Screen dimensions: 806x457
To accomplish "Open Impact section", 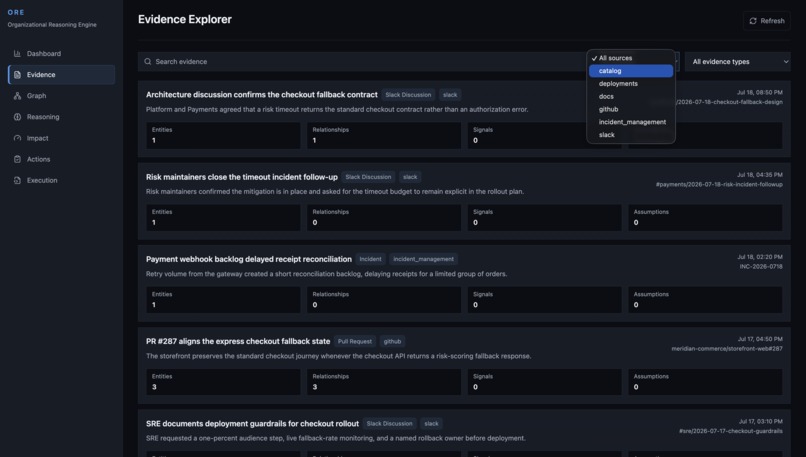I will 61,138.
